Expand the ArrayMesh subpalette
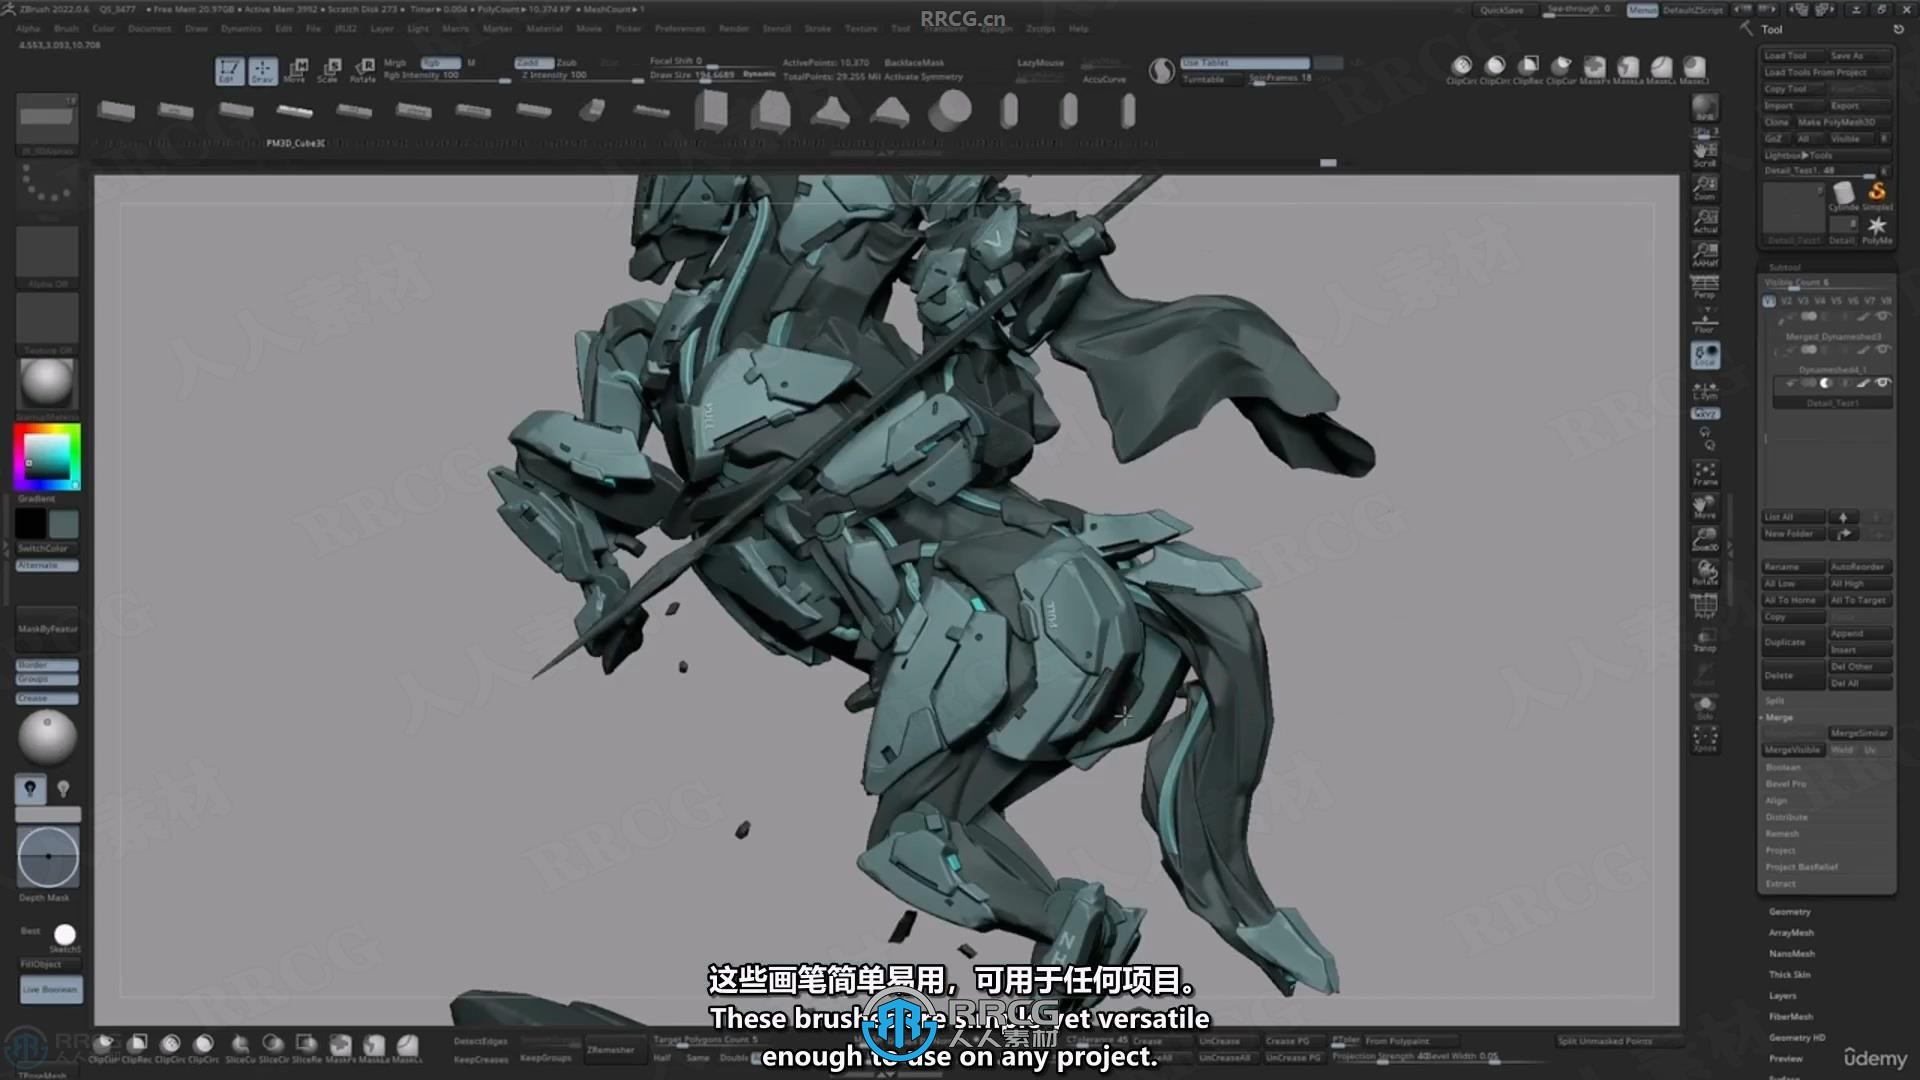 [1791, 932]
